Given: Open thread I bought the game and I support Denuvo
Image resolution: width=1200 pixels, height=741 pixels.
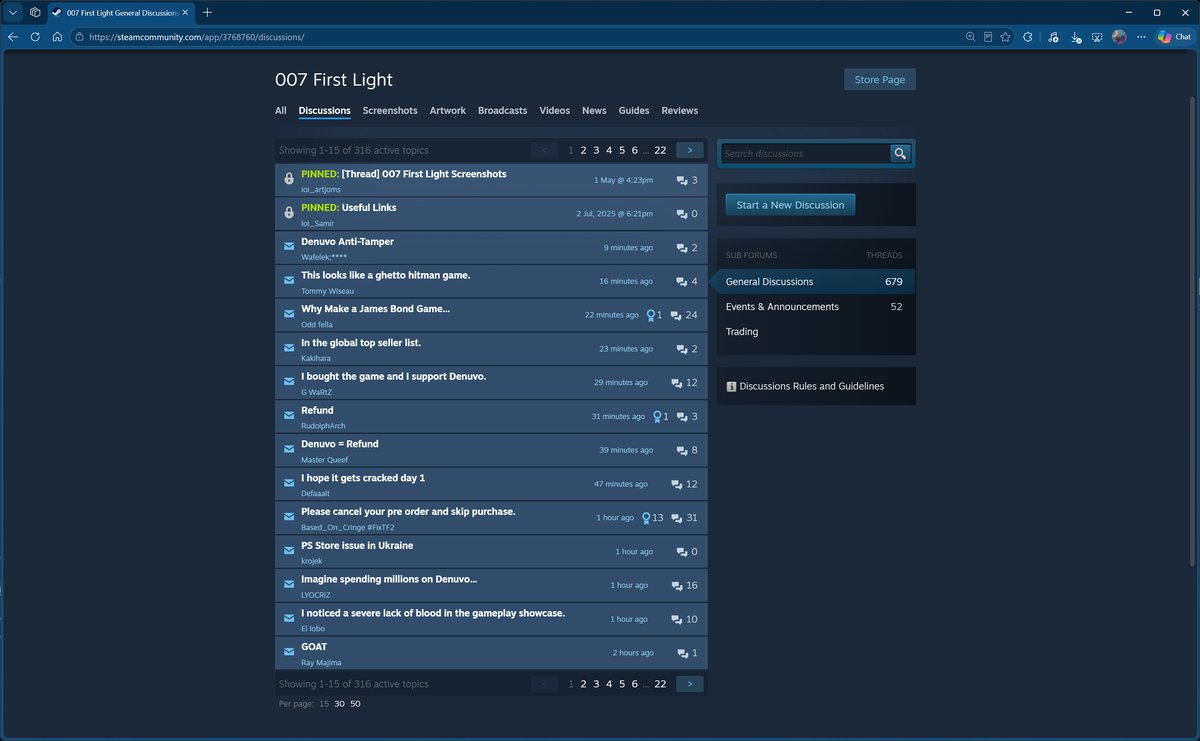Looking at the screenshot, I should tap(394, 377).
